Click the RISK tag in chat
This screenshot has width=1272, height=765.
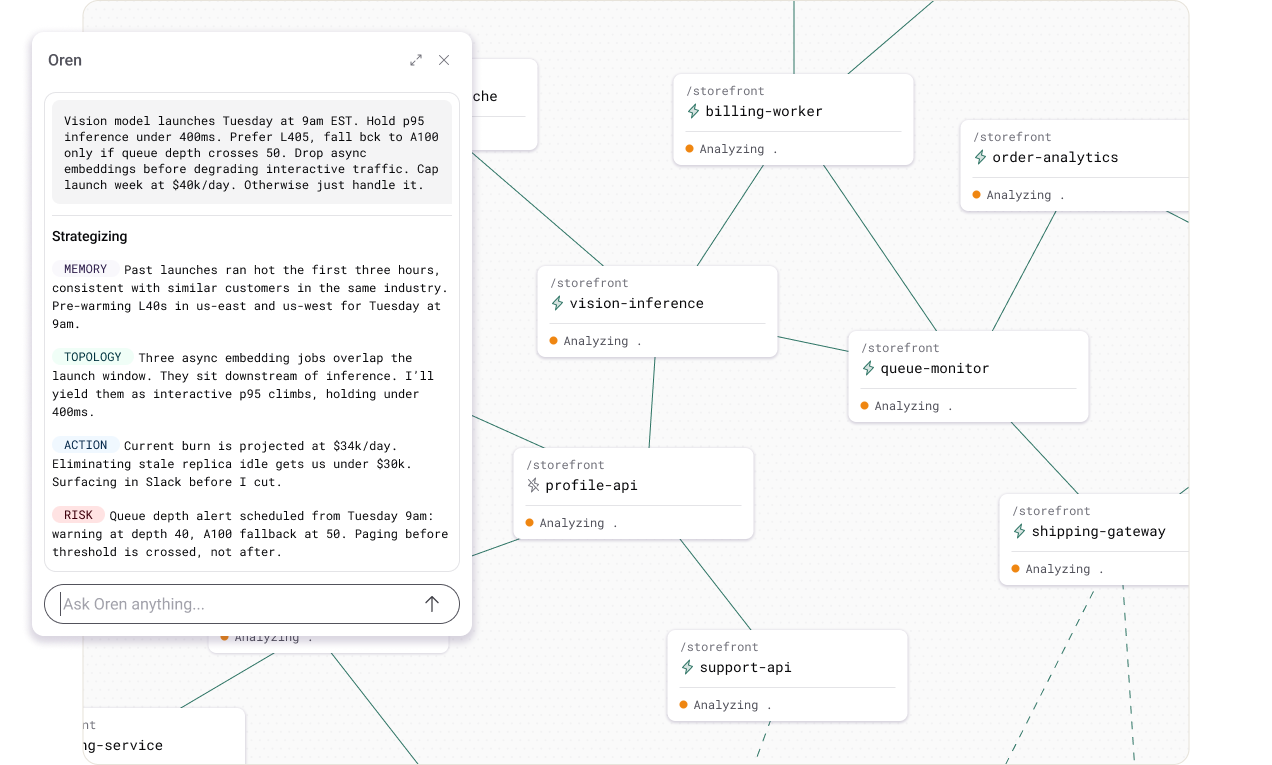click(x=78, y=515)
